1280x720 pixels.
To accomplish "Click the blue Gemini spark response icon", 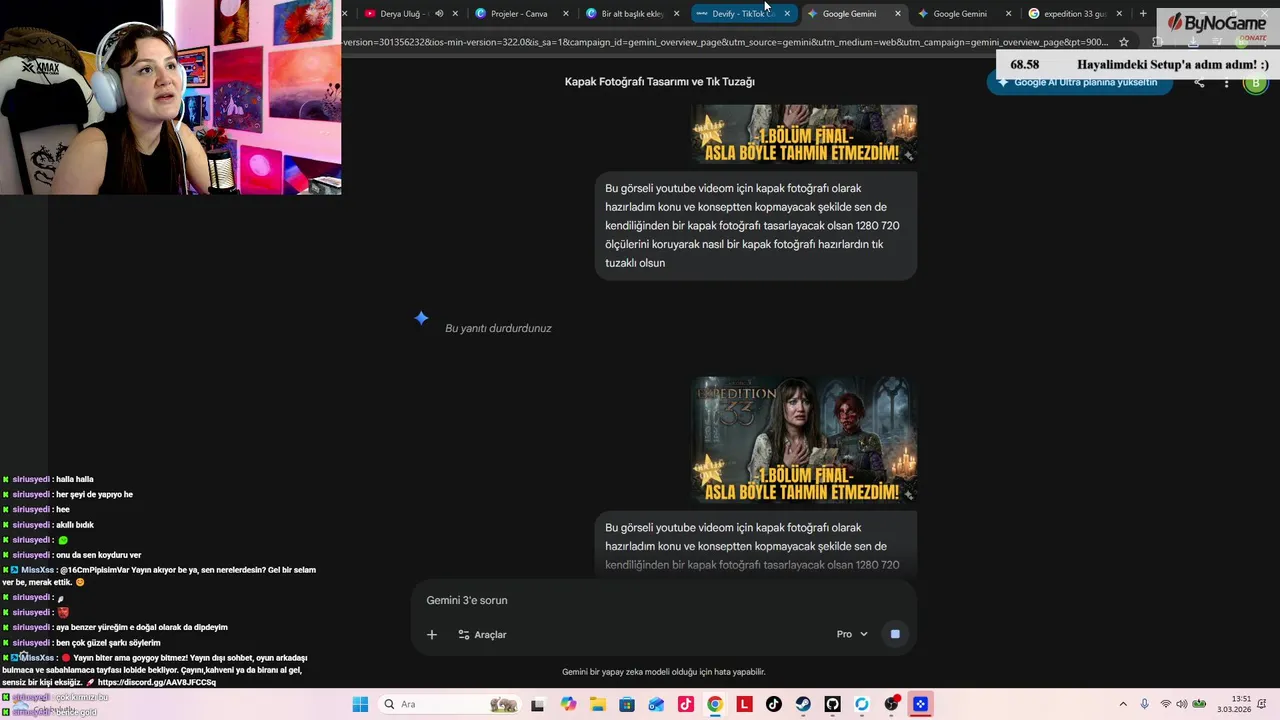I will pos(421,318).
